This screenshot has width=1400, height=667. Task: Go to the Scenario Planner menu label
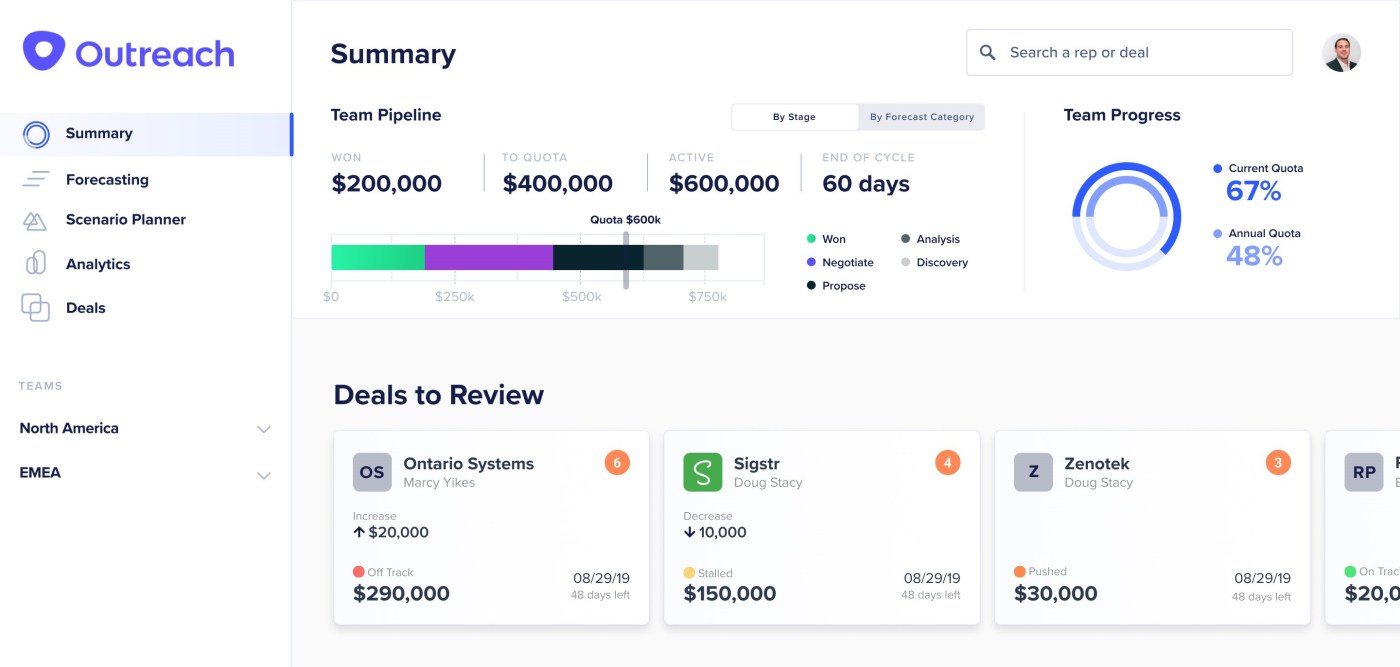coord(126,219)
